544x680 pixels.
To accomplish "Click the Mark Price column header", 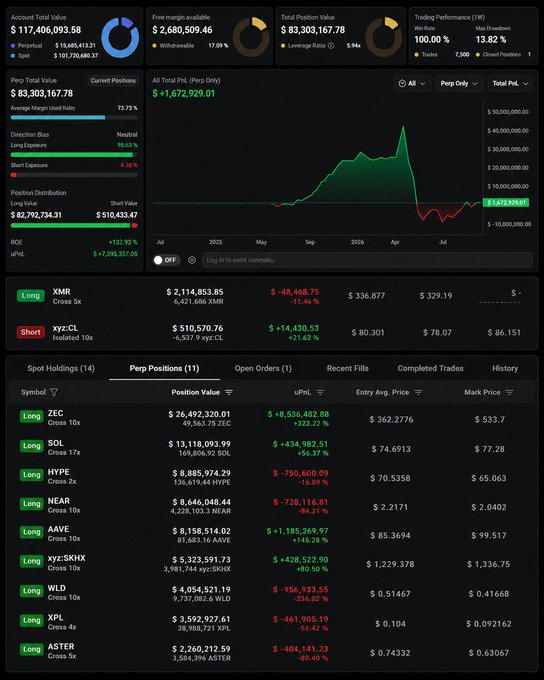I will (x=482, y=392).
